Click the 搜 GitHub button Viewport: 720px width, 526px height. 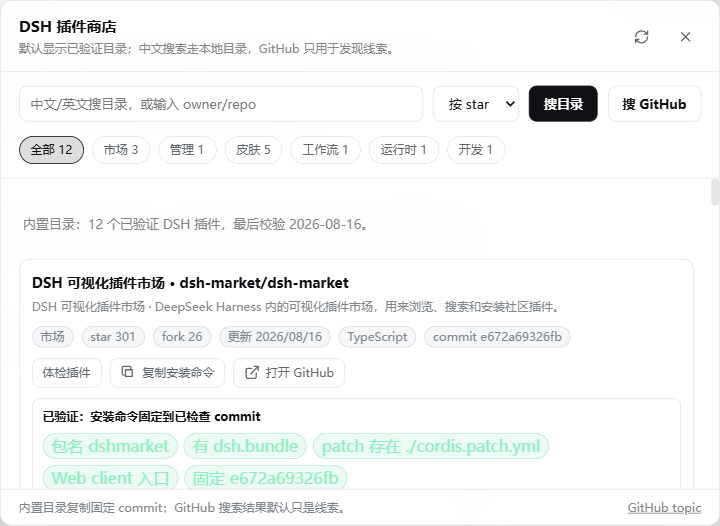(654, 104)
